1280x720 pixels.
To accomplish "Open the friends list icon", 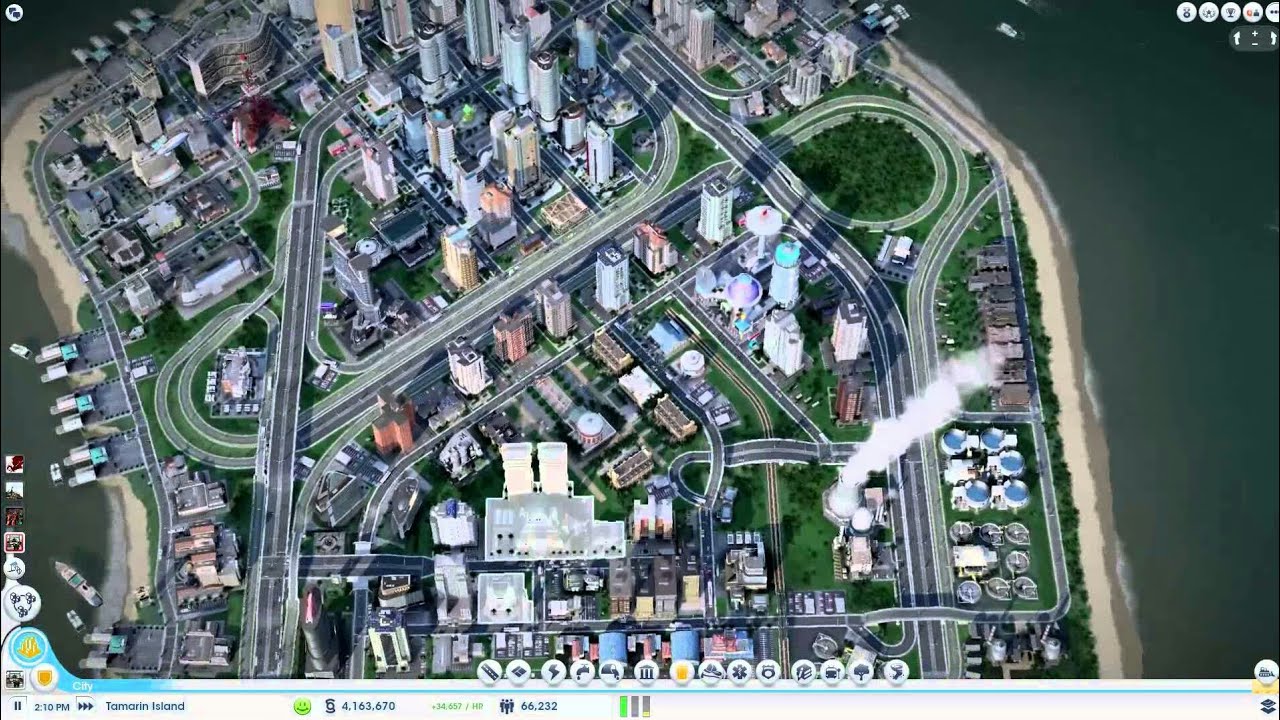I will click(1251, 13).
